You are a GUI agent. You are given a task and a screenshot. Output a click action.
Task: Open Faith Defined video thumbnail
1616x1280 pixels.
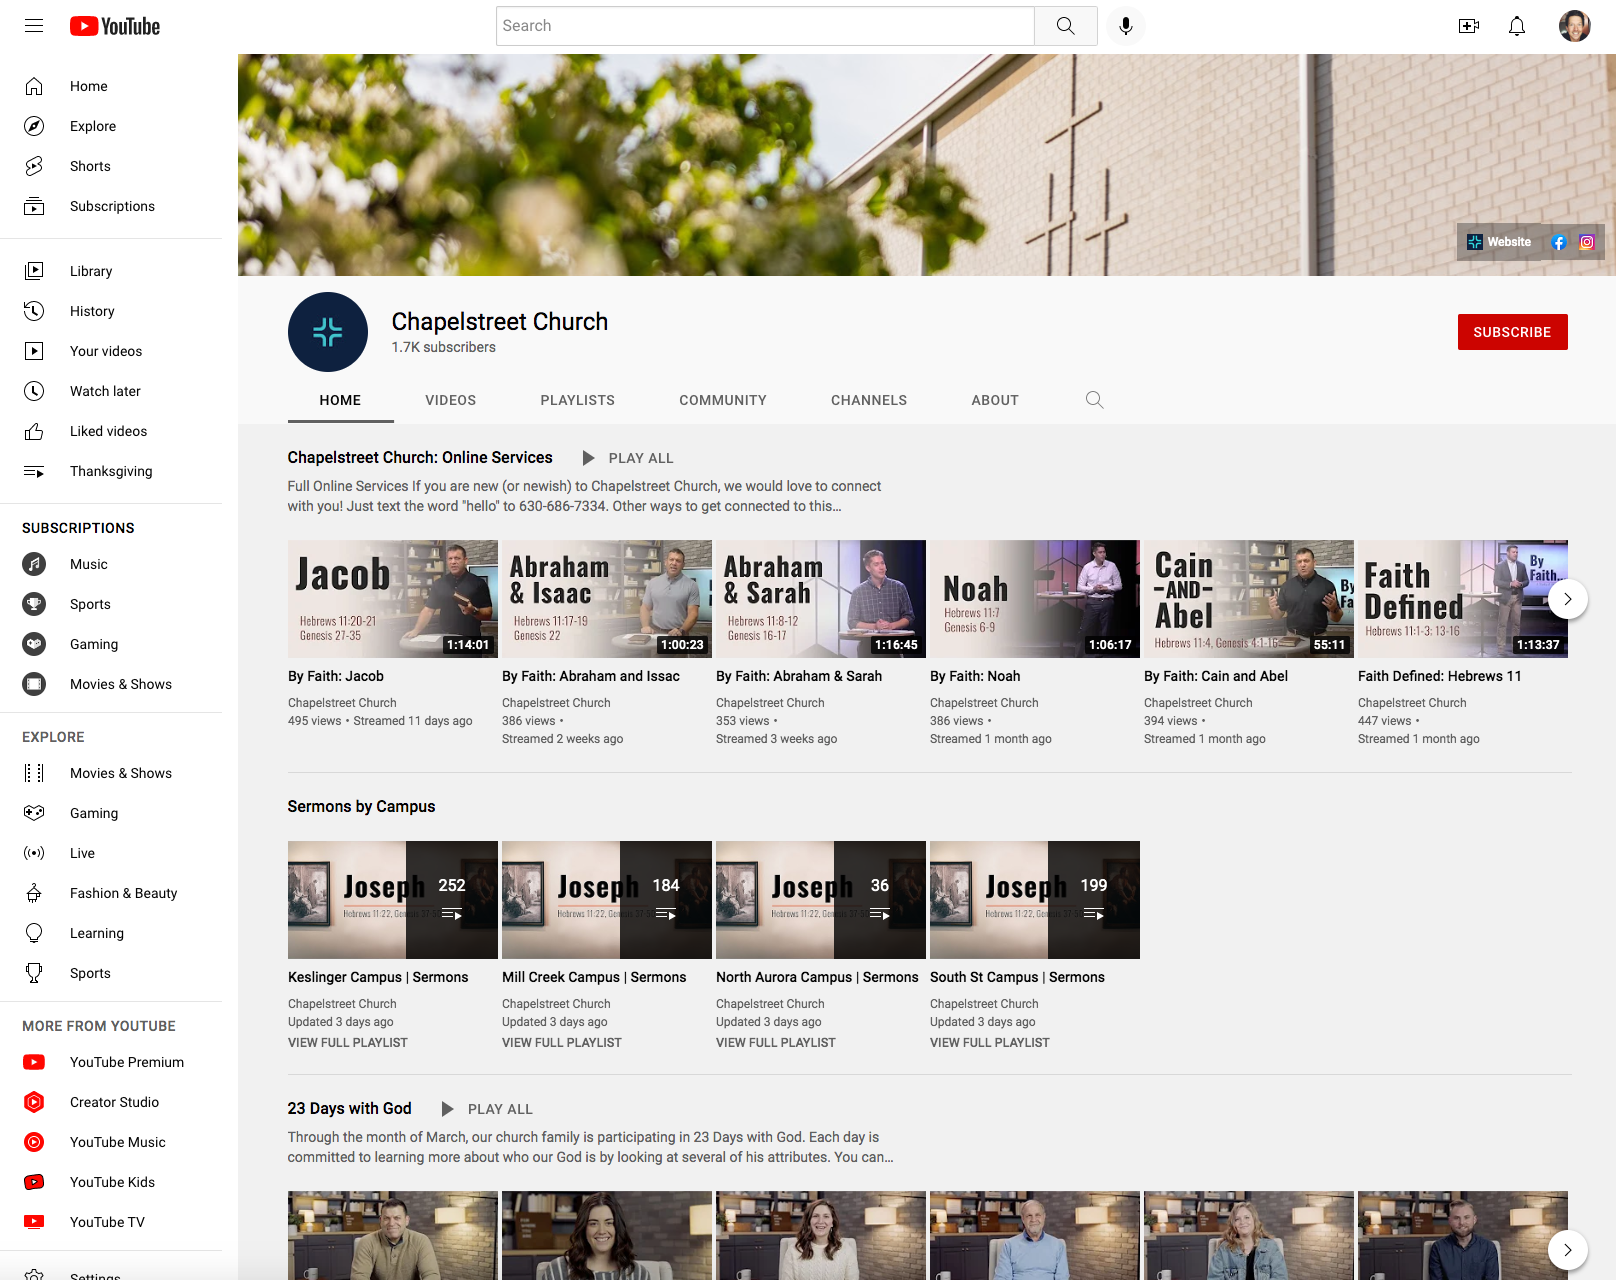click(x=1463, y=599)
